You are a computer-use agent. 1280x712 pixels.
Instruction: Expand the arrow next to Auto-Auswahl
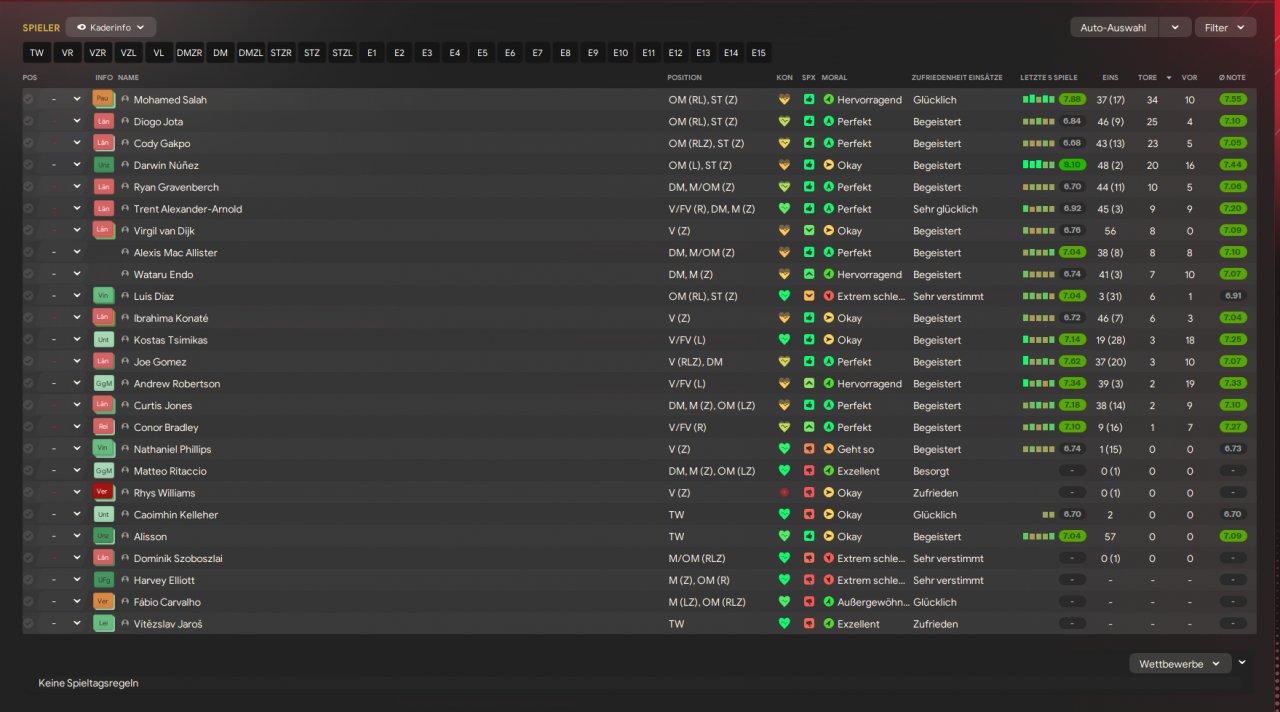tap(1177, 27)
